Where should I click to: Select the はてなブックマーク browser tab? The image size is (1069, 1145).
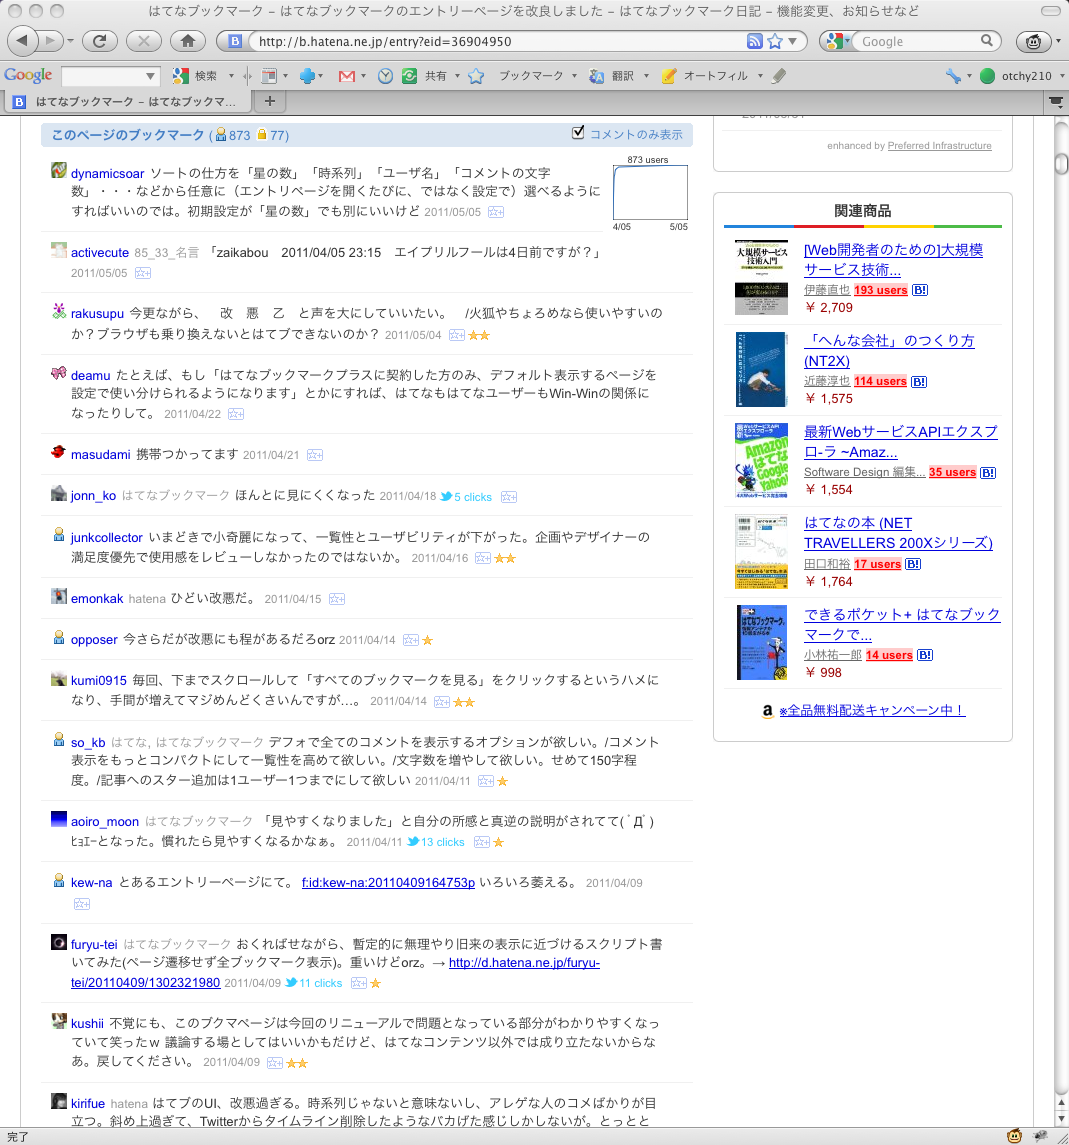pos(127,102)
